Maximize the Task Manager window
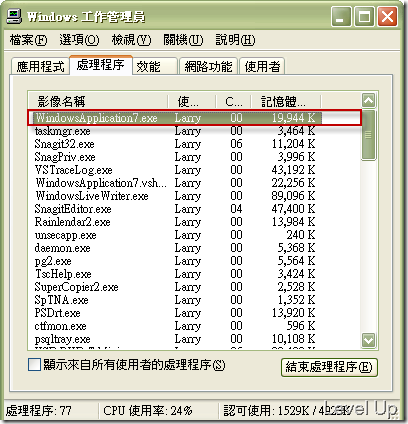The height and width of the screenshot is (424, 408). [x=364, y=17]
